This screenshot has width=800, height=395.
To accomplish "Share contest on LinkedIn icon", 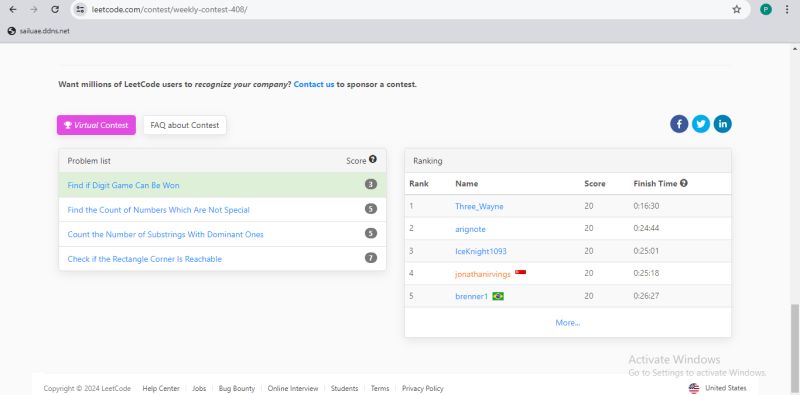I will (722, 124).
